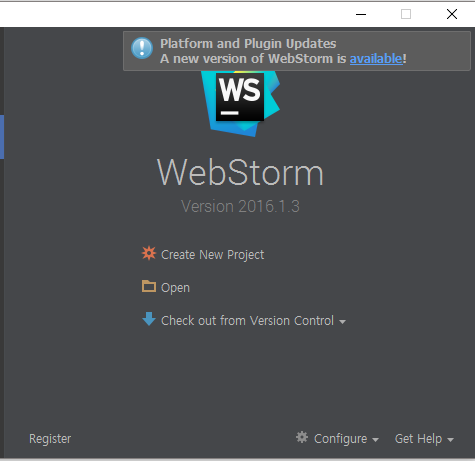Select Create New Project
Viewport: 475px width, 461px height.
[x=212, y=255]
